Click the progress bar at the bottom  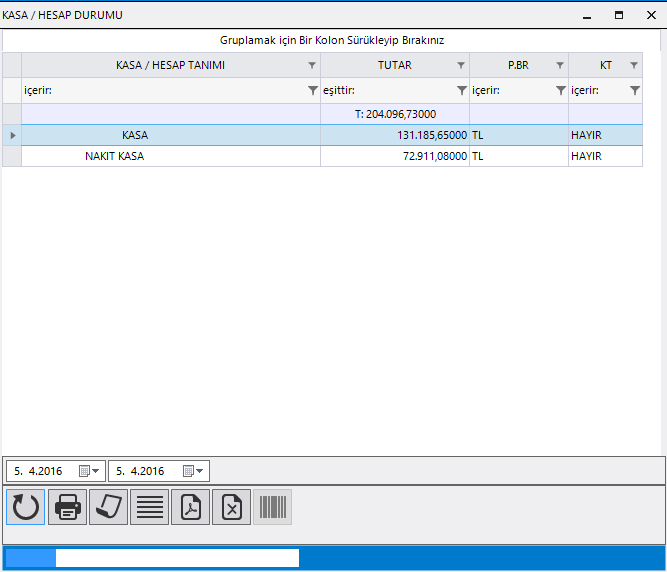click(176, 558)
